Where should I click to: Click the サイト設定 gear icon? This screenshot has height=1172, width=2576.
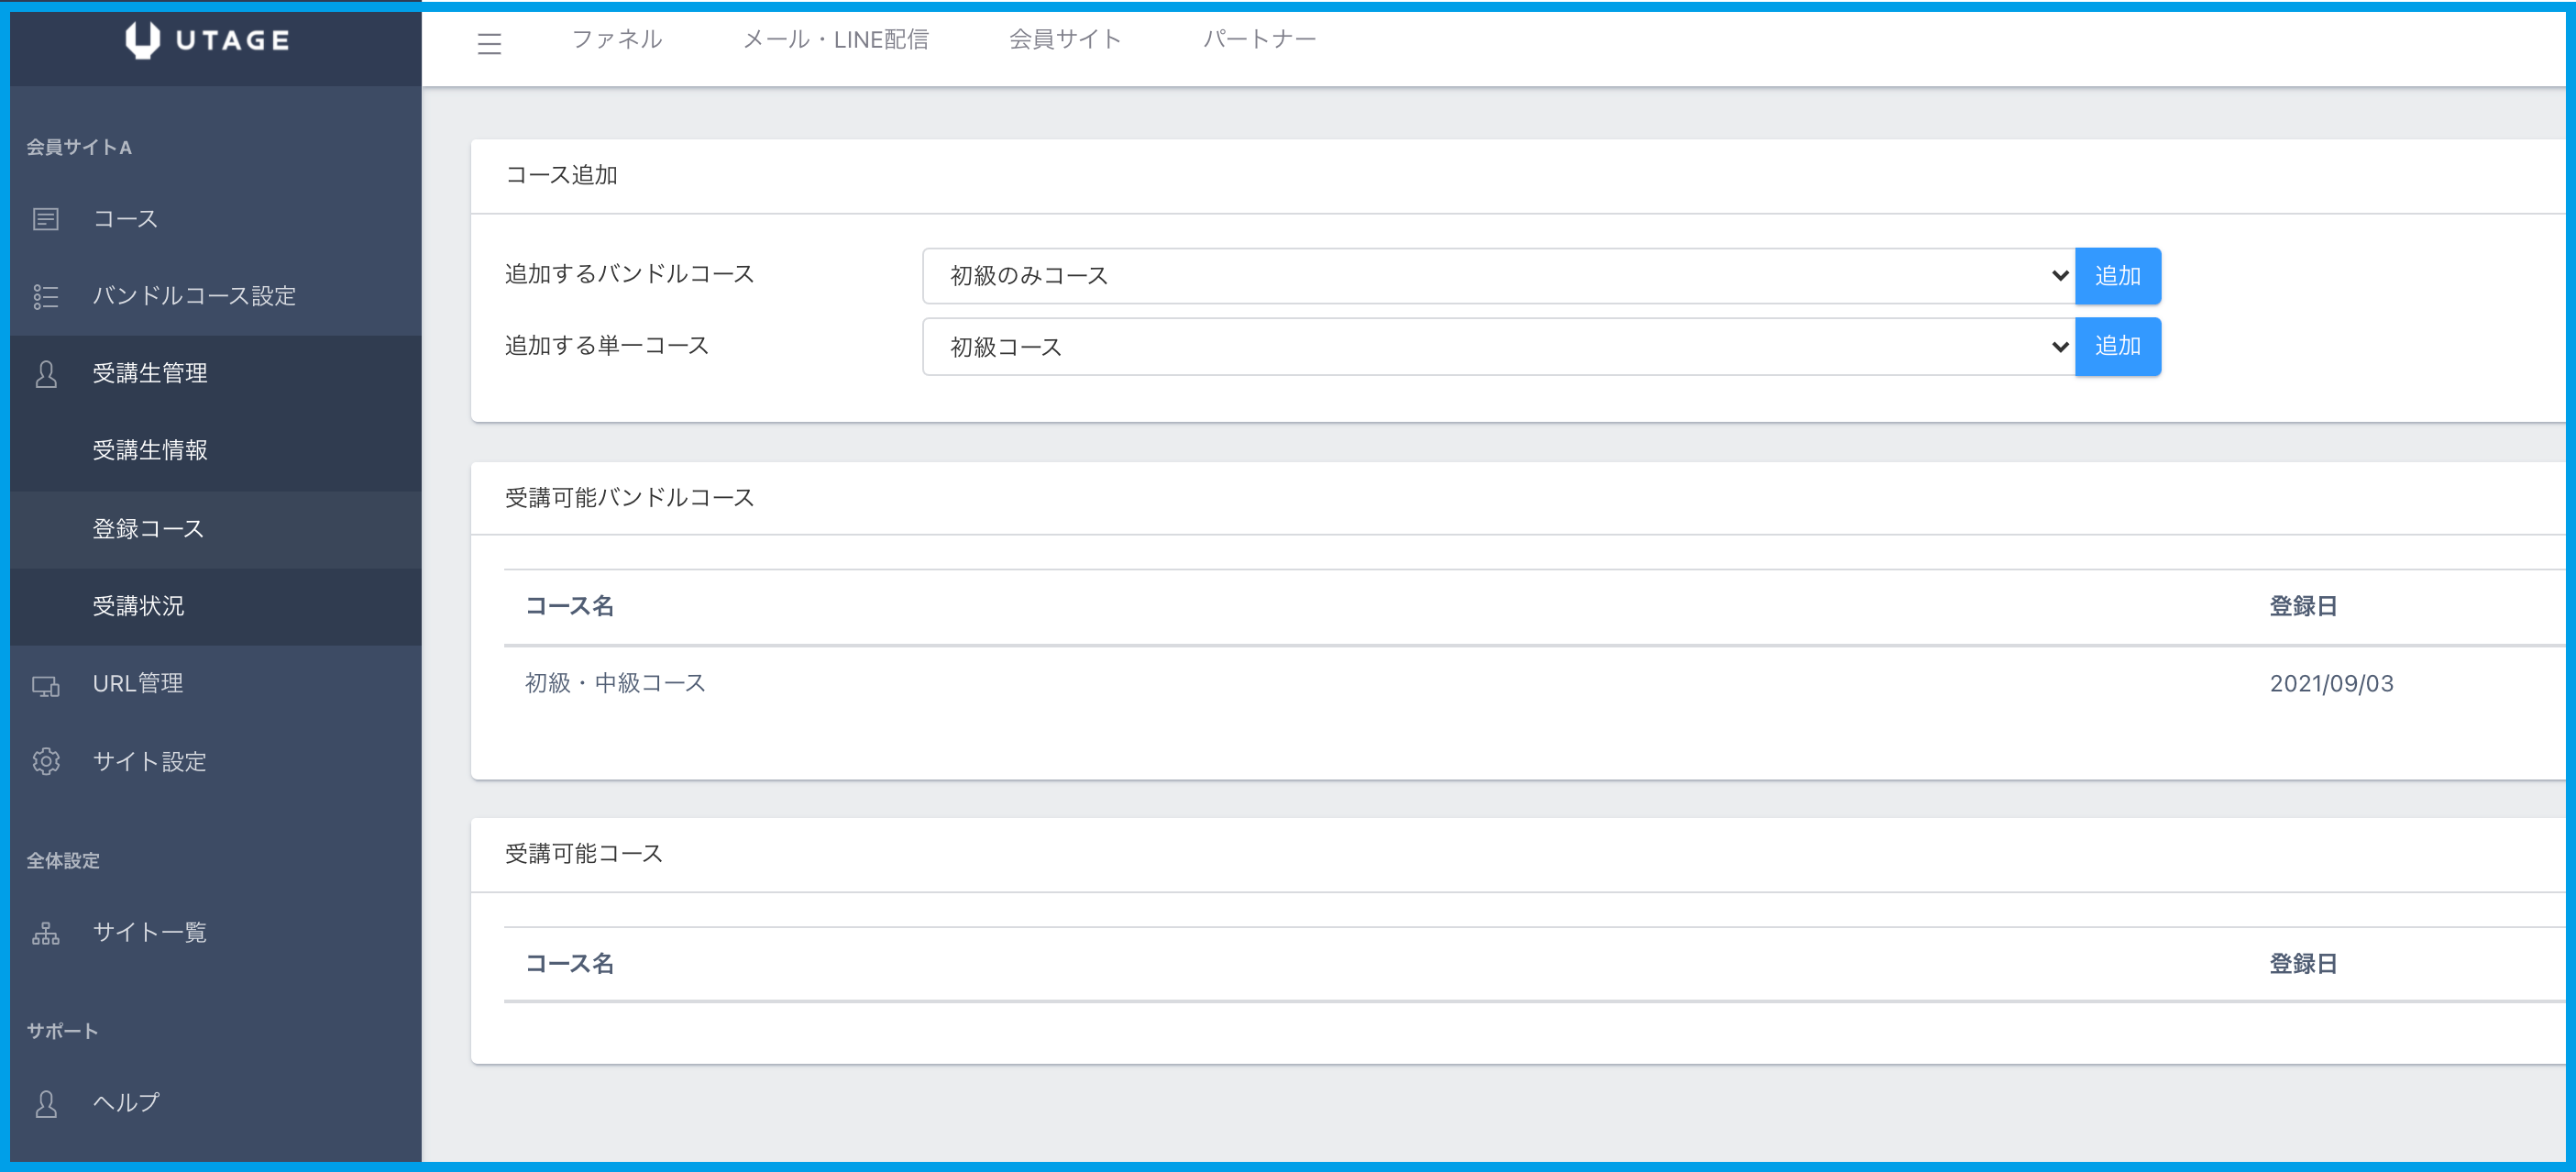coord(46,762)
